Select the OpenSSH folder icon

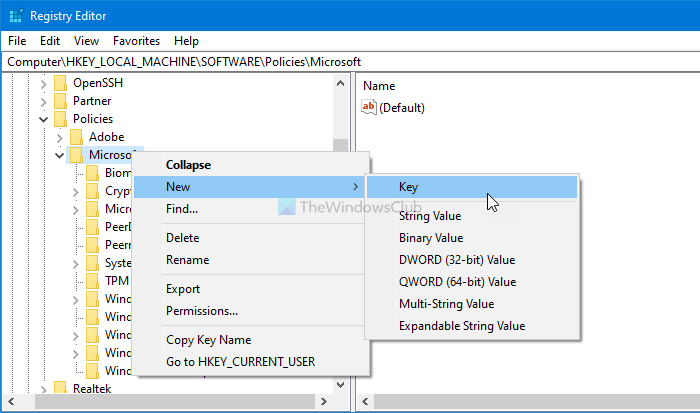[x=60, y=82]
